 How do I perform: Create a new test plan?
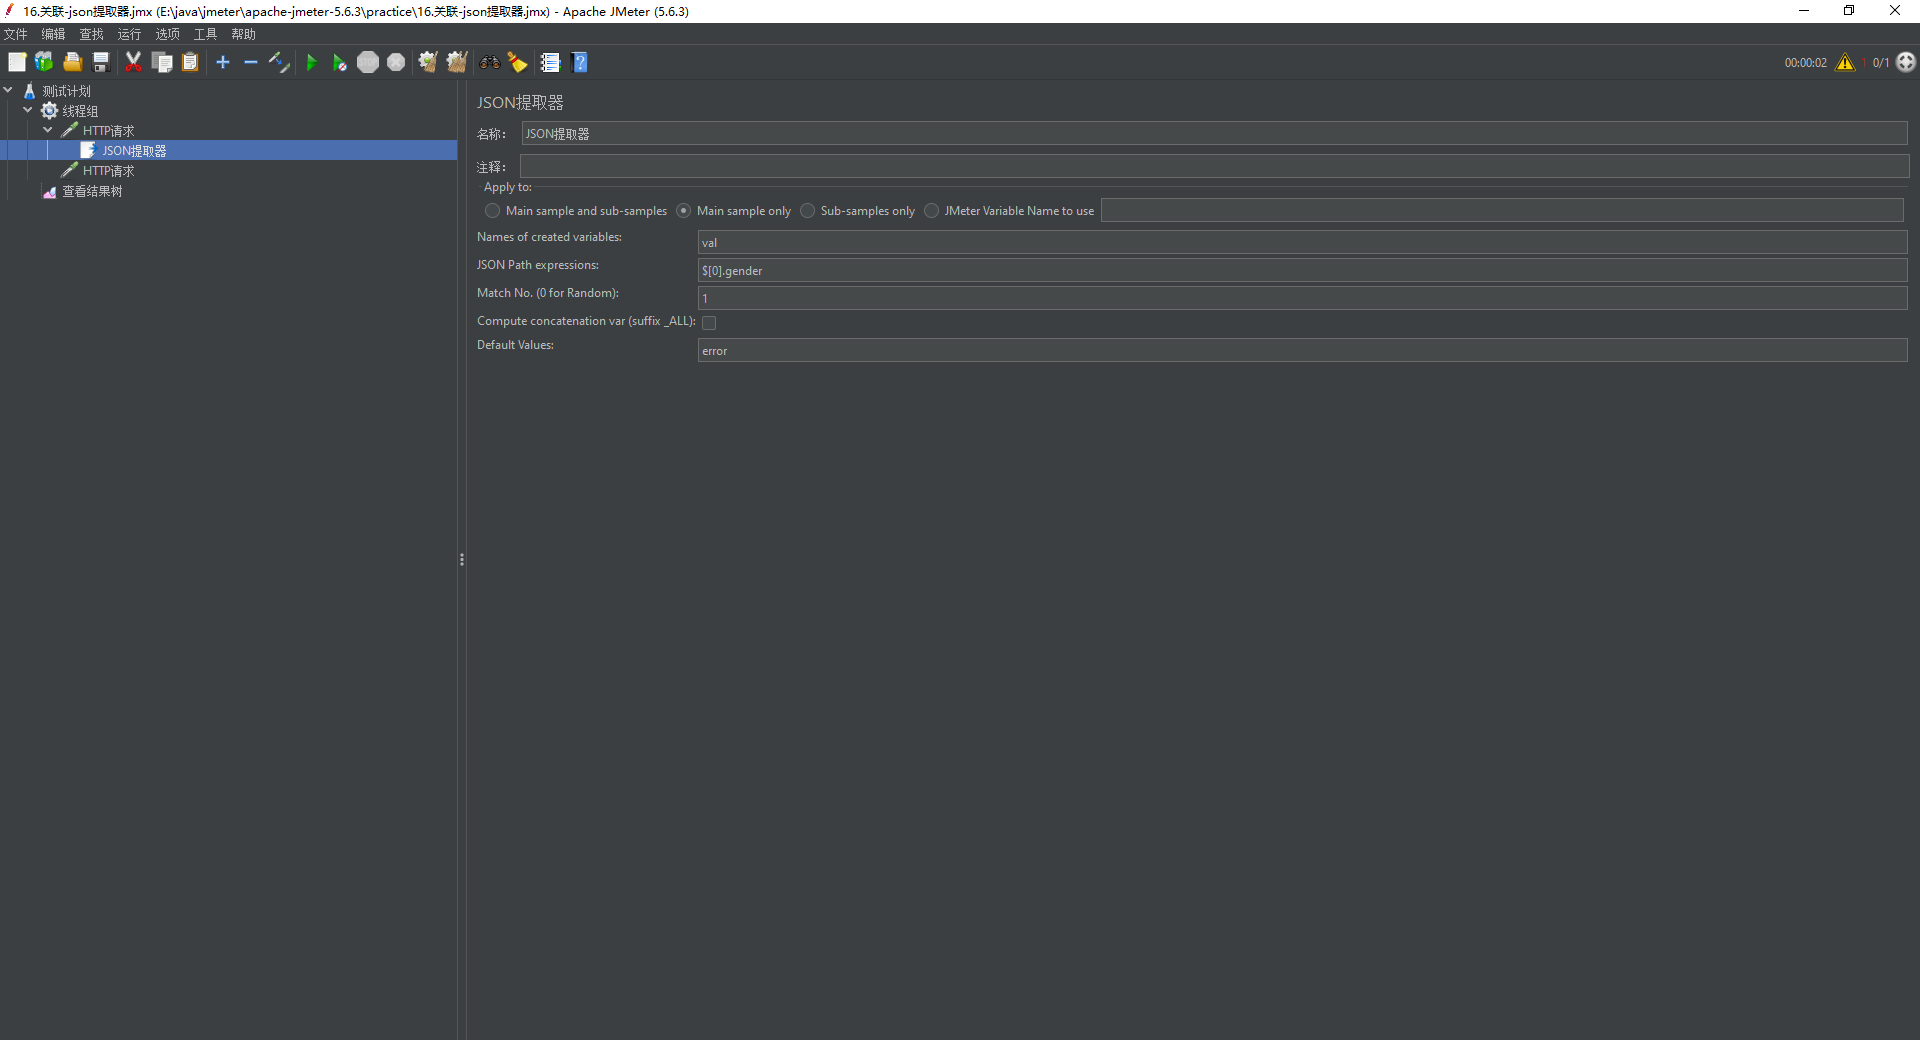point(17,62)
